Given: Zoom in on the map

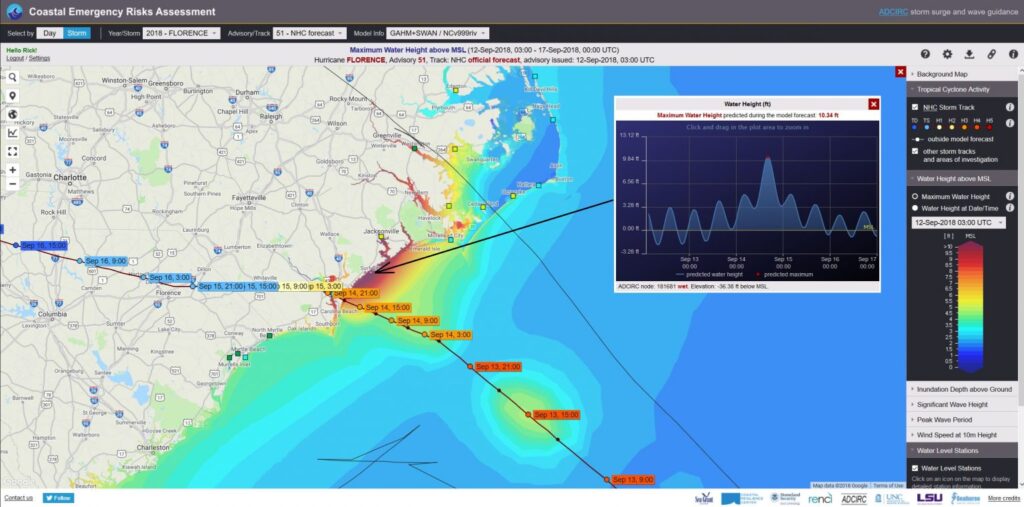Looking at the screenshot, I should tap(12, 170).
